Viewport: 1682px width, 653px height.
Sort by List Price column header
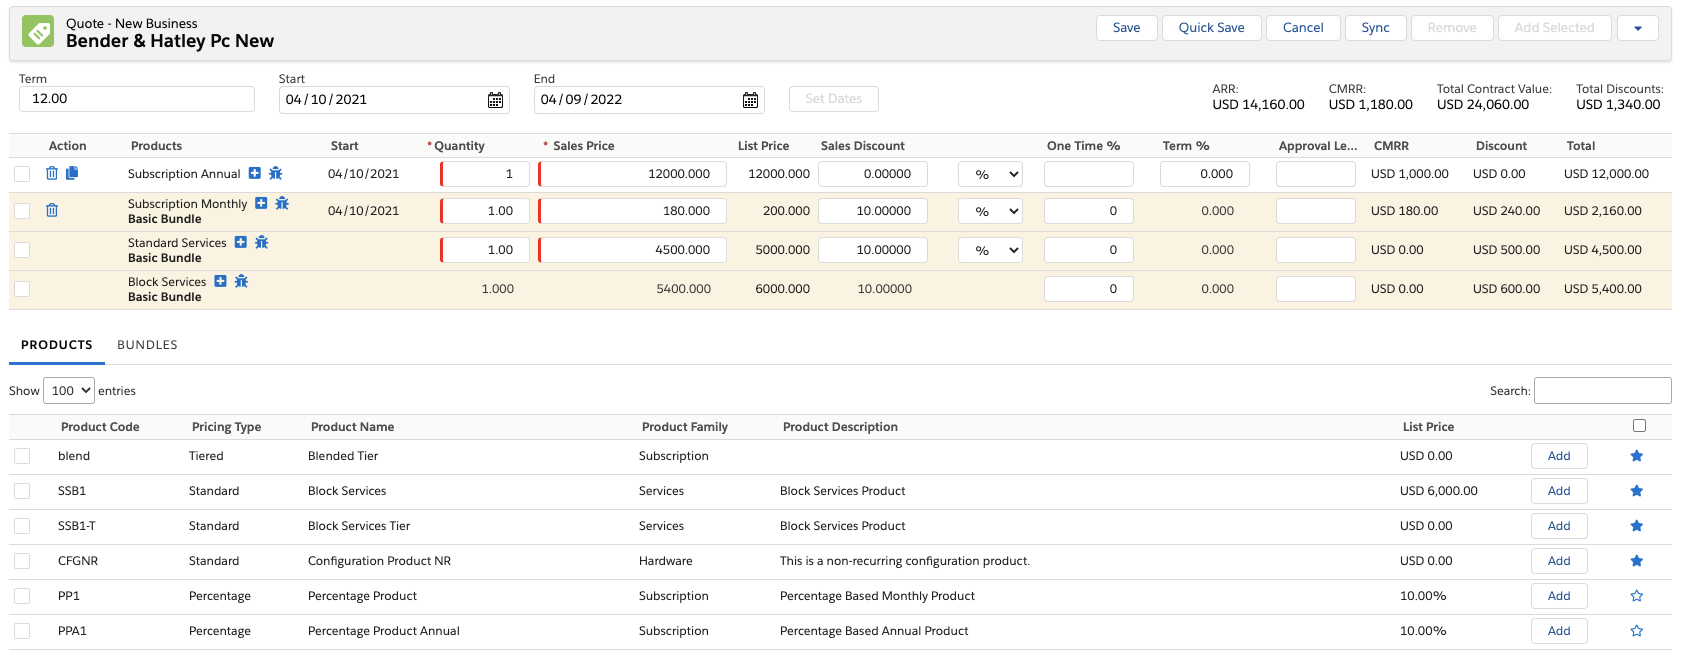tap(1428, 427)
